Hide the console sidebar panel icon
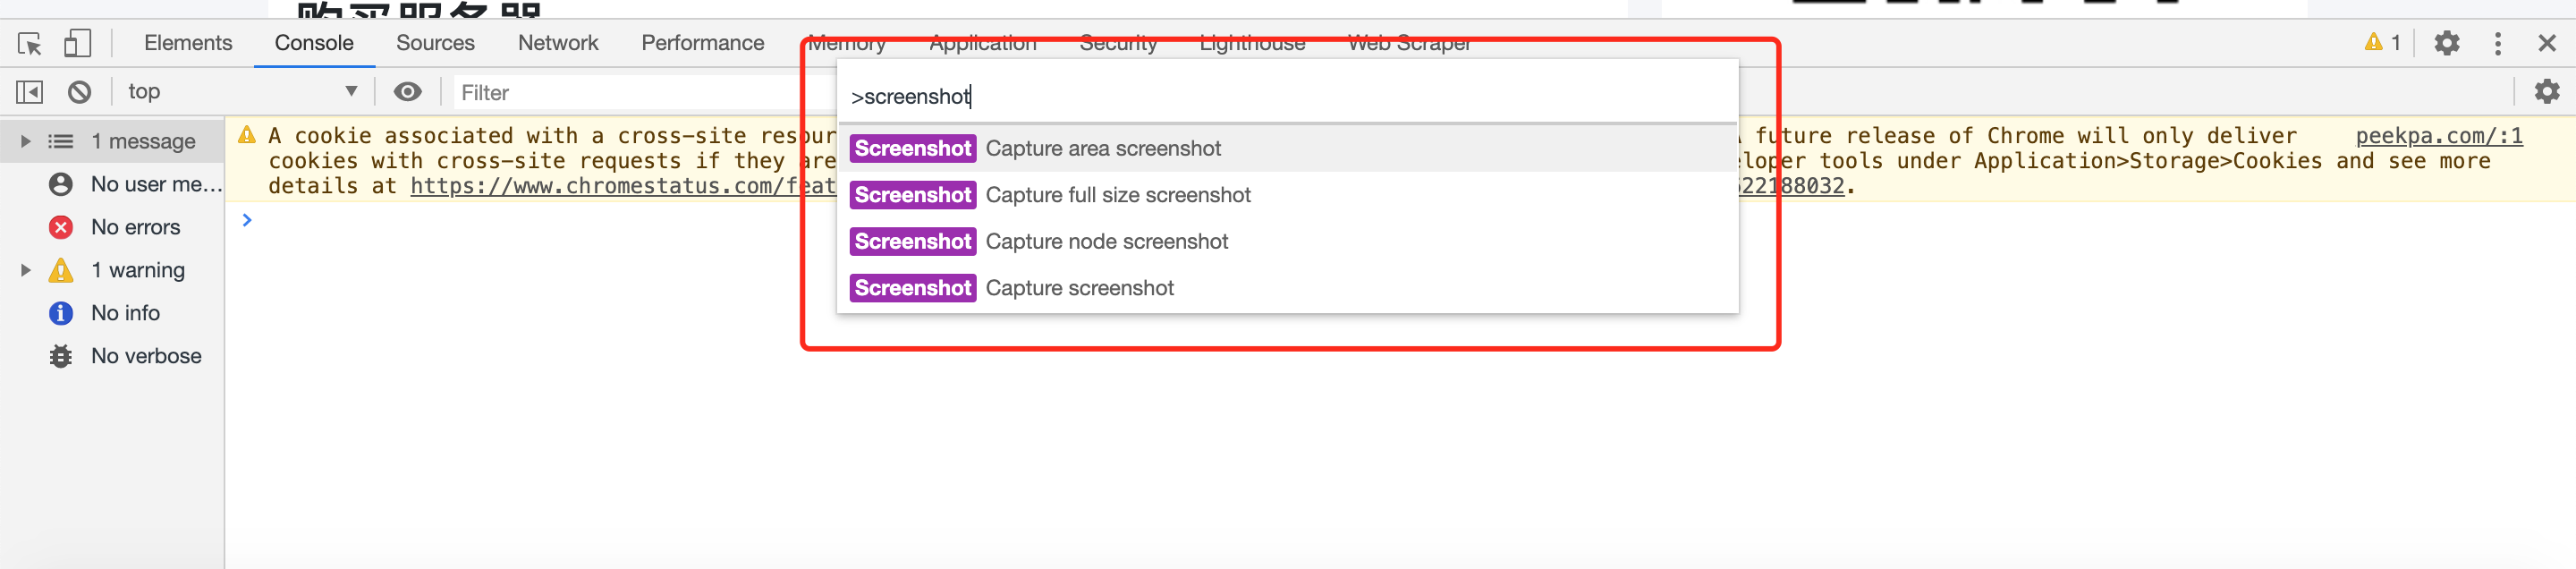 pyautogui.click(x=30, y=92)
